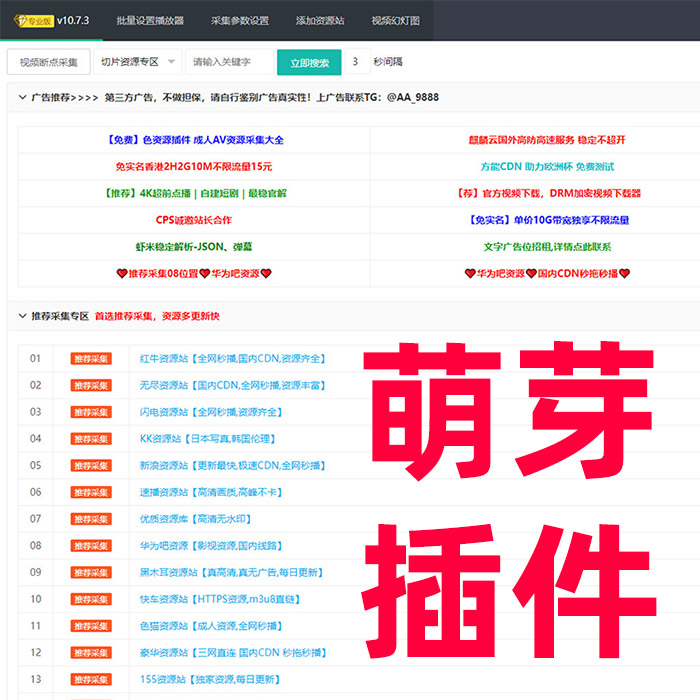Open the CPS诚邀站长合作 ad link
The width and height of the screenshot is (700, 700).
coord(194,220)
